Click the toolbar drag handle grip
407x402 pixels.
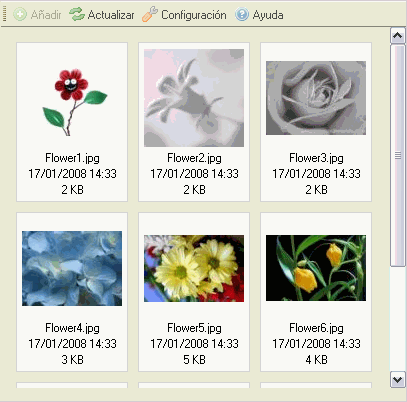click(4, 14)
